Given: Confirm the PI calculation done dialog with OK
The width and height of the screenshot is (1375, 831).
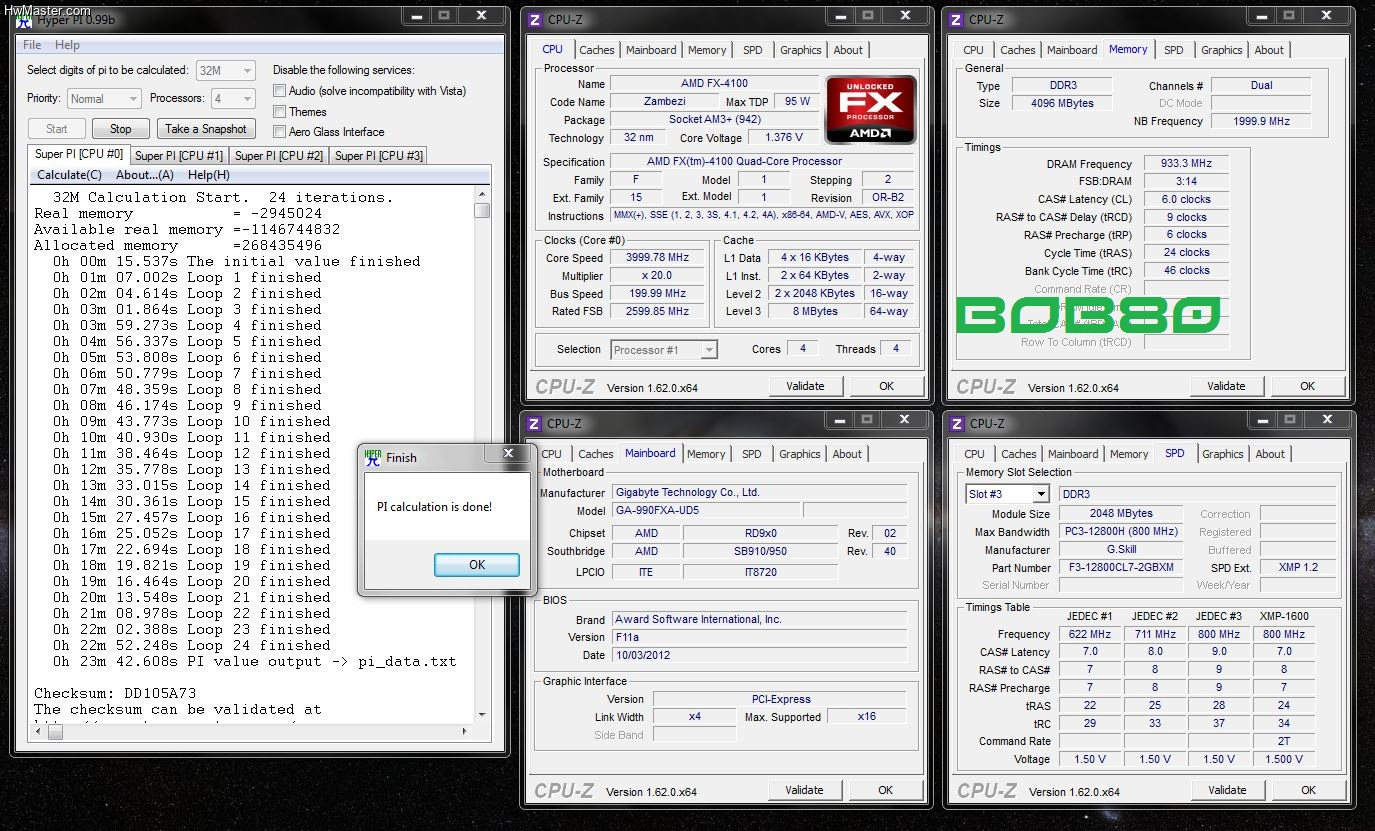Looking at the screenshot, I should click(x=477, y=565).
